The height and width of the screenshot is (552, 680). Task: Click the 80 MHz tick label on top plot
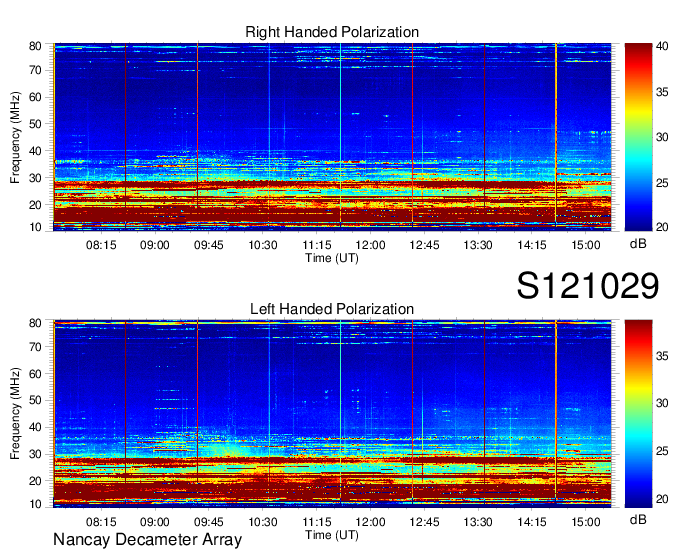point(35,46)
